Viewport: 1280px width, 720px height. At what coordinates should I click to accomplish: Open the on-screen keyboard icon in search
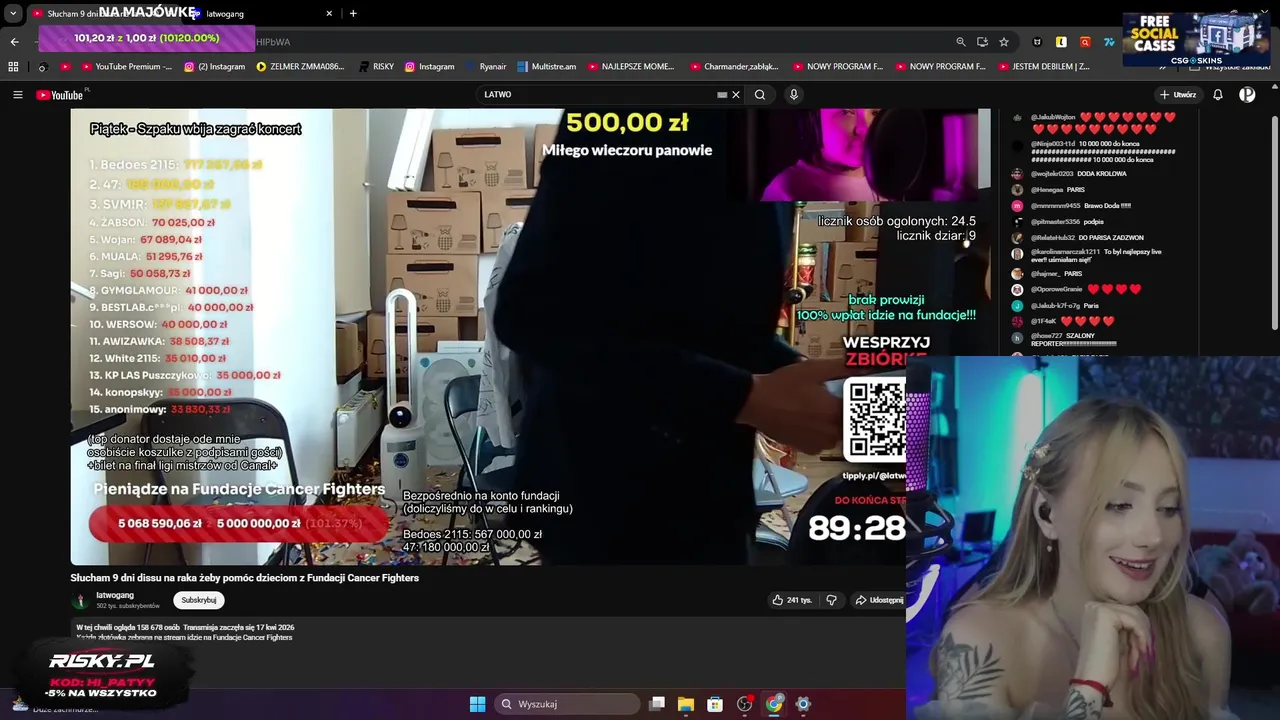pos(722,94)
